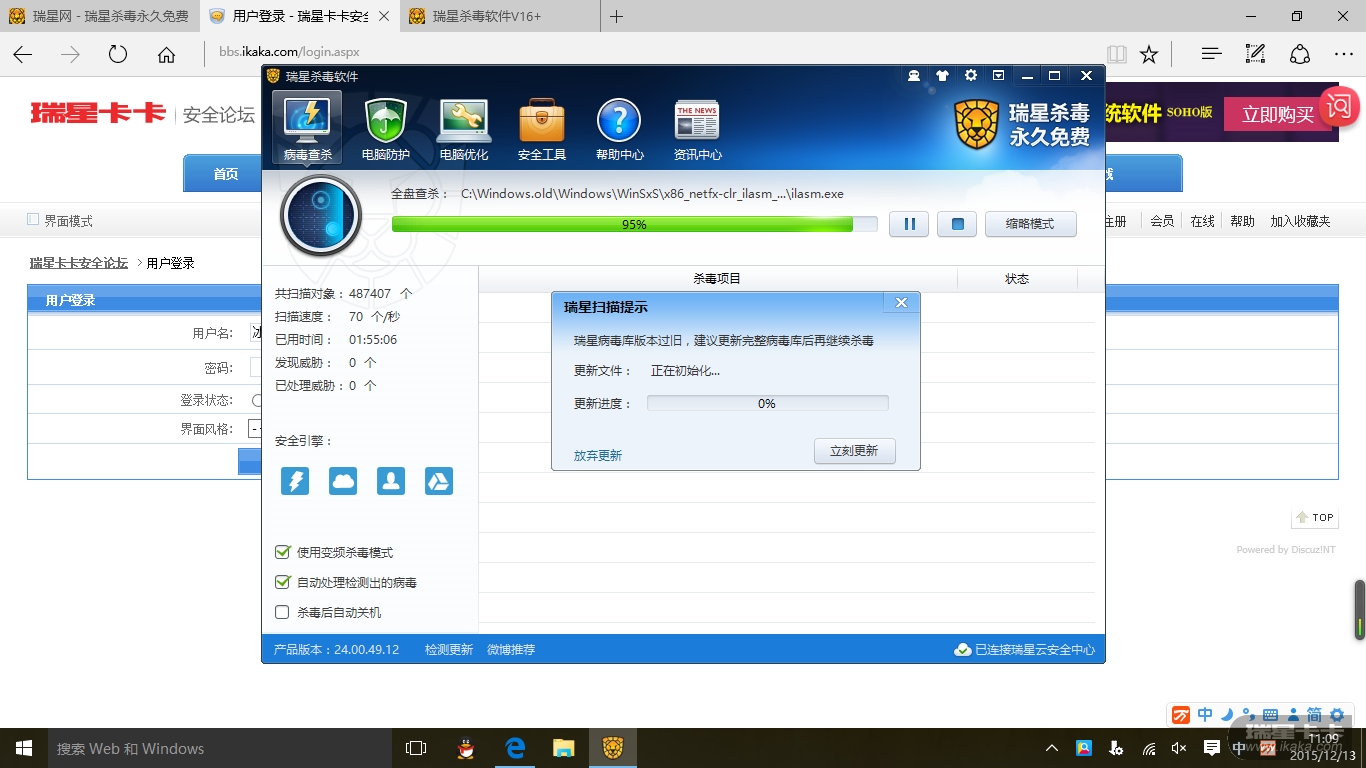Go to Edge home page
This screenshot has height=768, width=1366.
click(166, 54)
